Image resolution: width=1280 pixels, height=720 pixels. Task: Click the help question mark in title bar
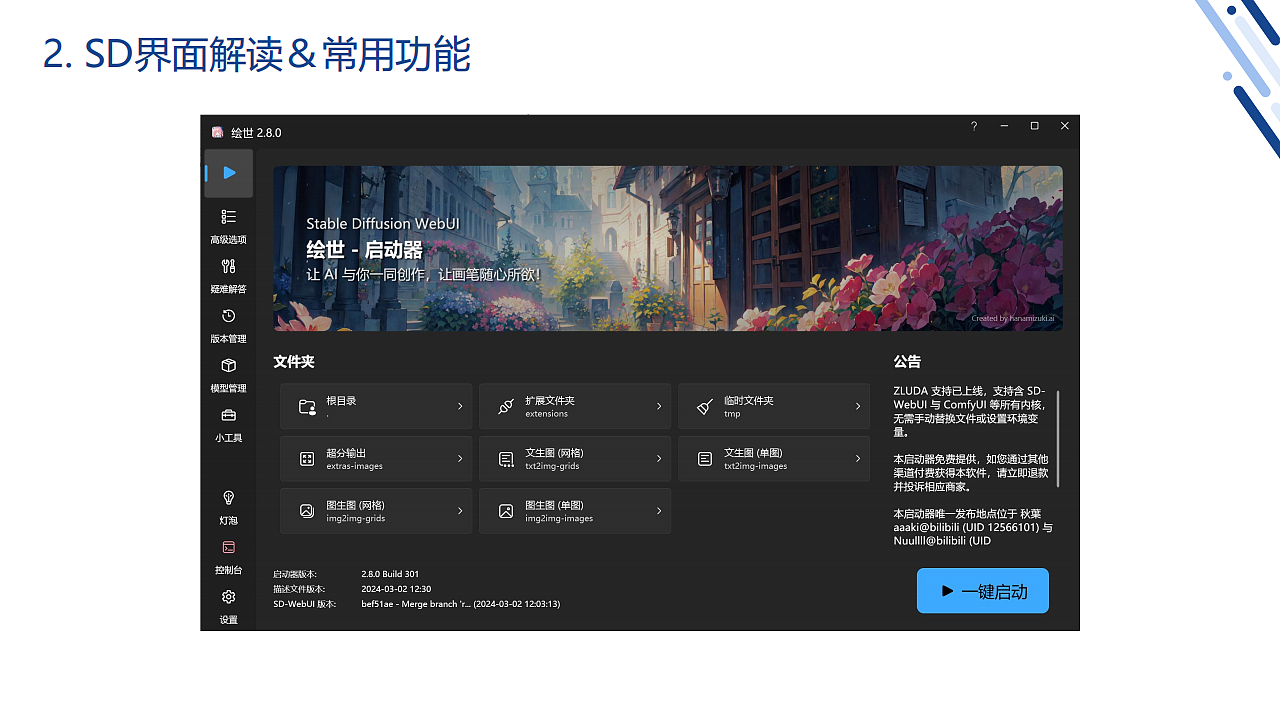tap(974, 126)
